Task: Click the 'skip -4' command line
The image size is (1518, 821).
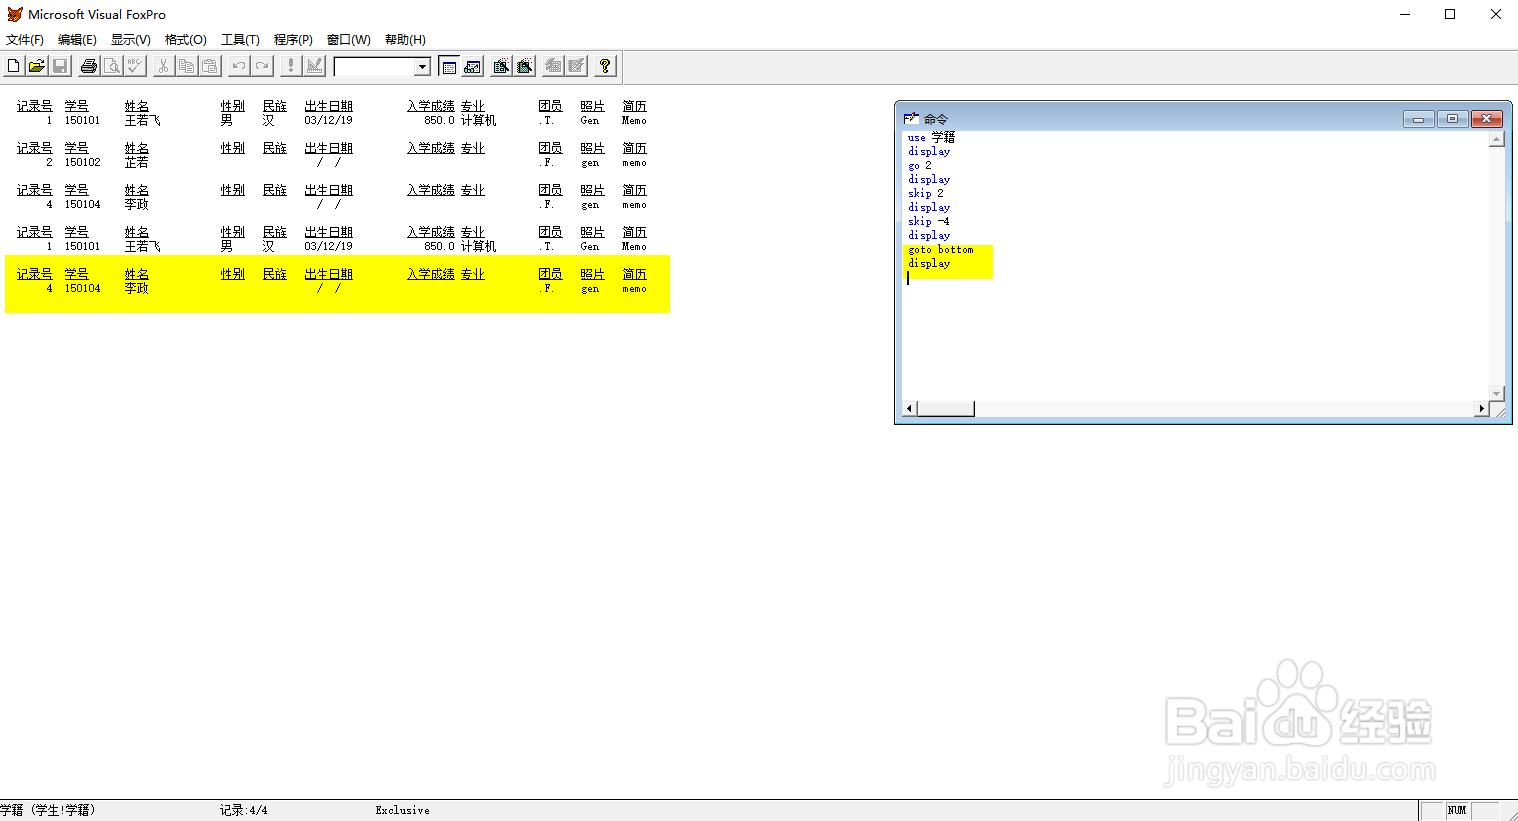Action: coord(928,222)
